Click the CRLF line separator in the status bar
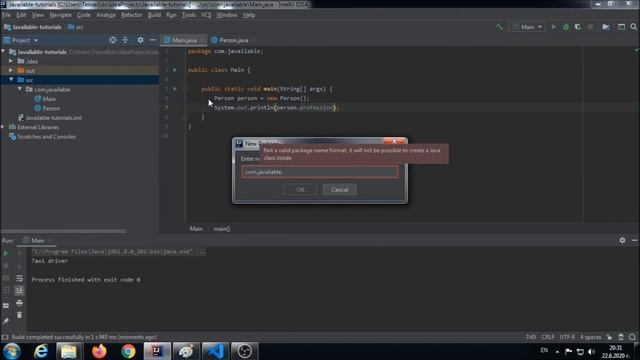The height and width of the screenshot is (360, 640). point(548,337)
